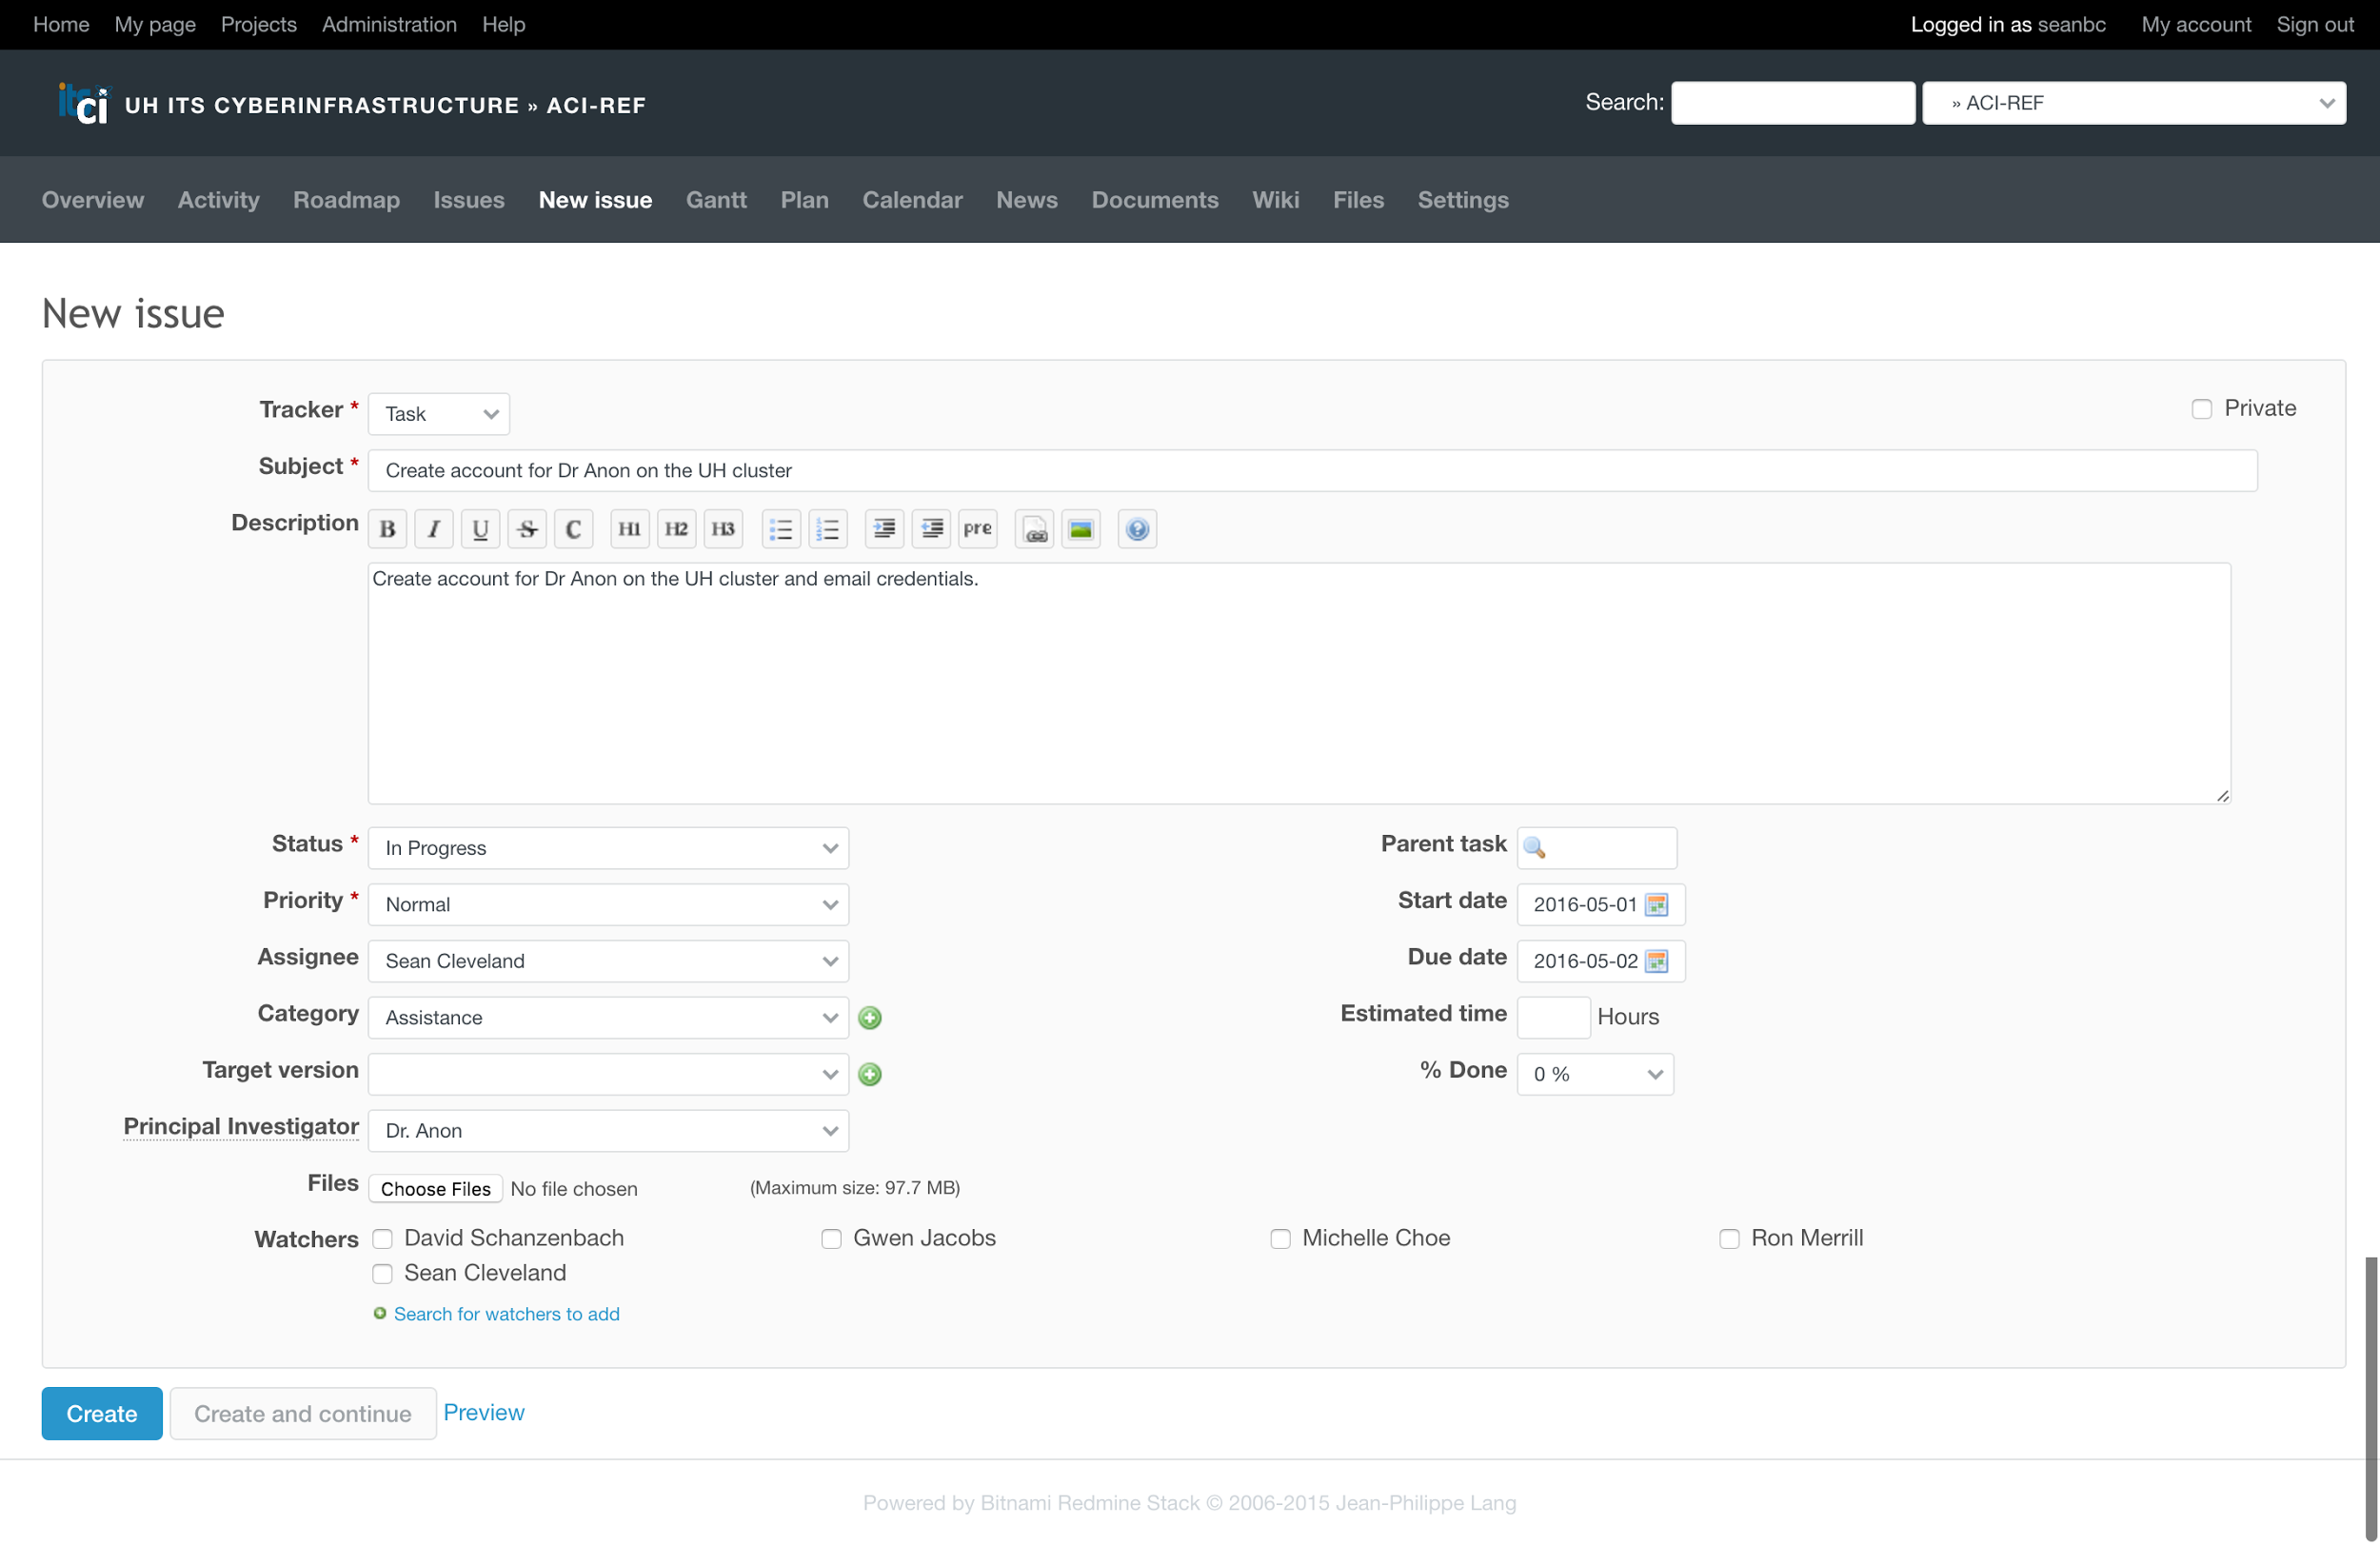Click the Parent task field
This screenshot has height=1545, width=2380.
coord(1597,848)
